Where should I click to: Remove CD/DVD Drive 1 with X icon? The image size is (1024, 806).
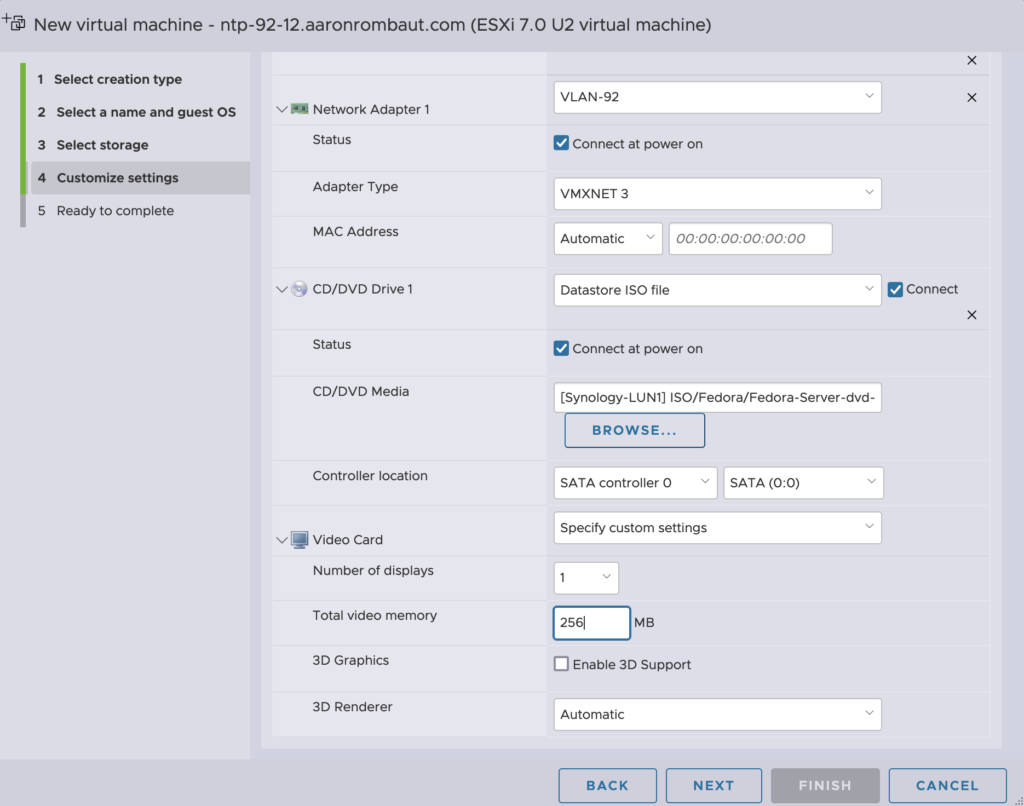(971, 315)
